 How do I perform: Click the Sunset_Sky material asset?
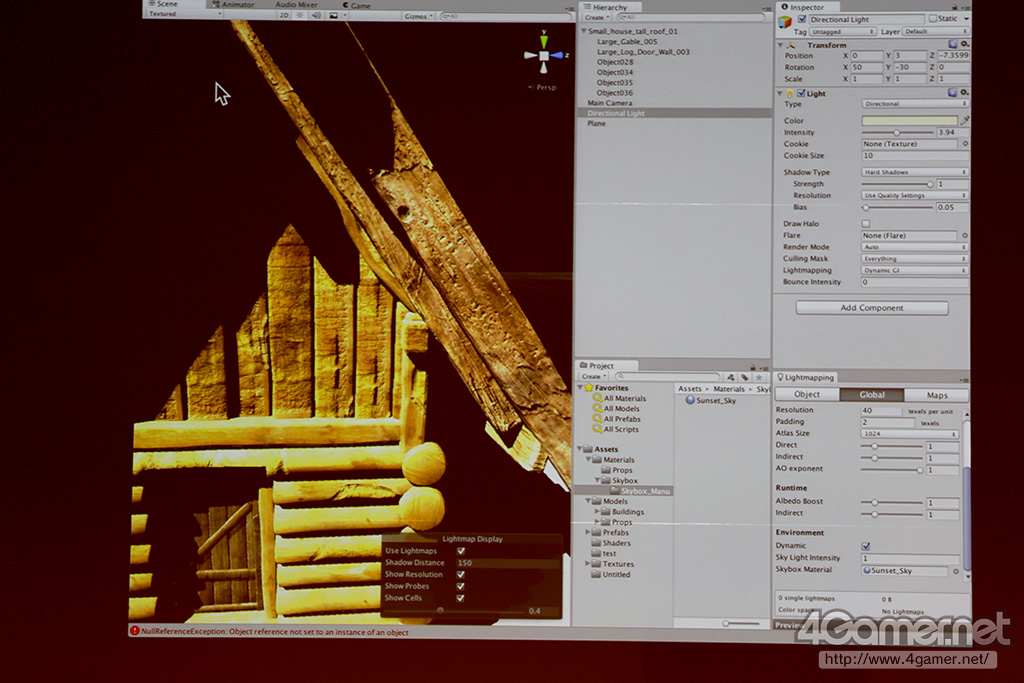point(714,400)
